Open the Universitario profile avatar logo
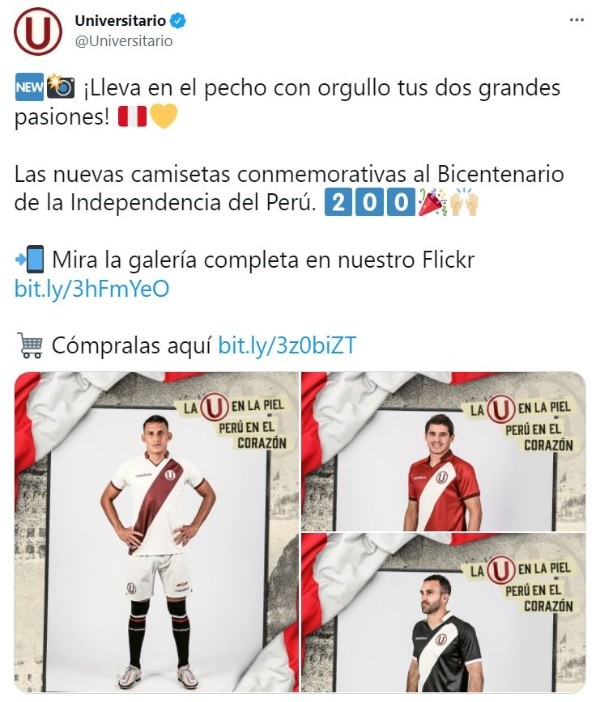600x702 pixels. (x=38, y=31)
